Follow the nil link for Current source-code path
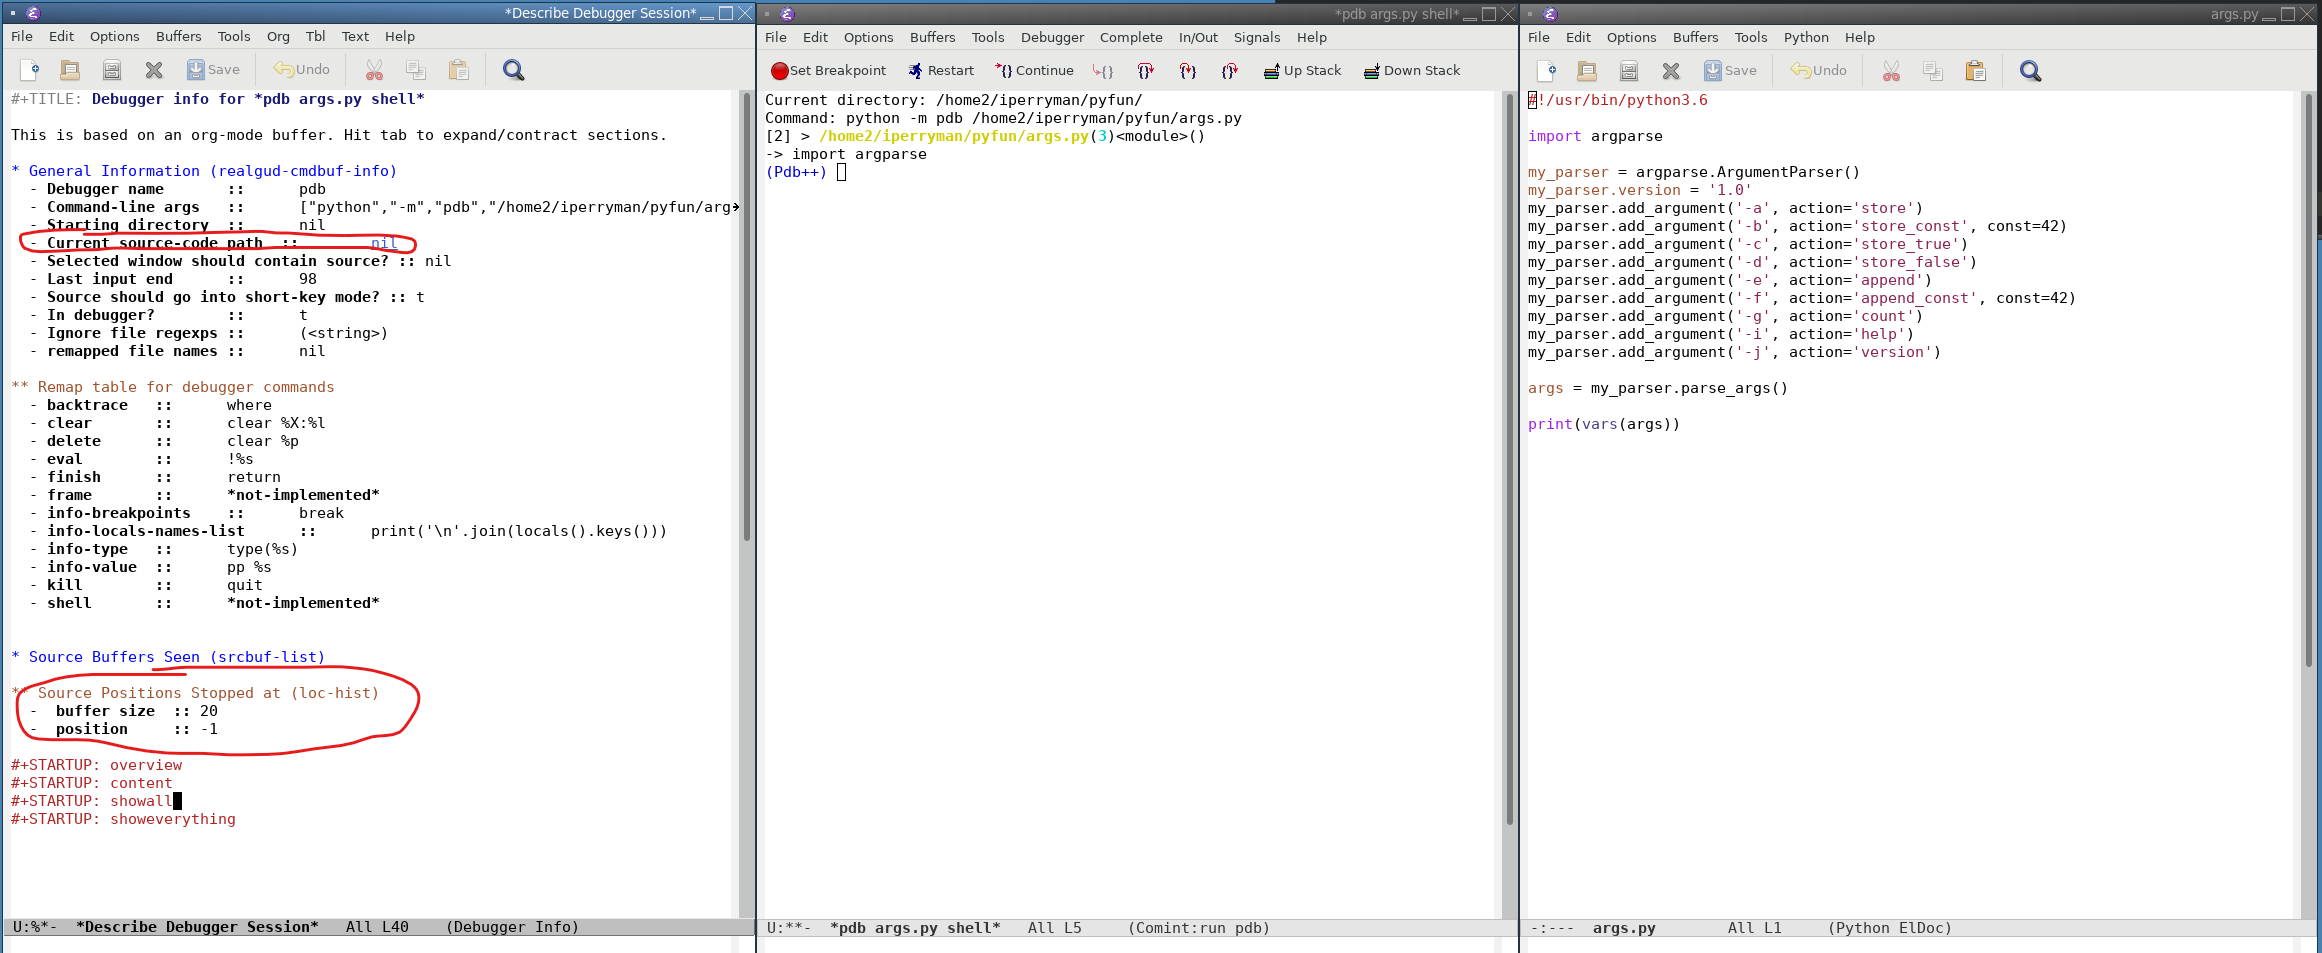The image size is (2322, 953). 384,242
